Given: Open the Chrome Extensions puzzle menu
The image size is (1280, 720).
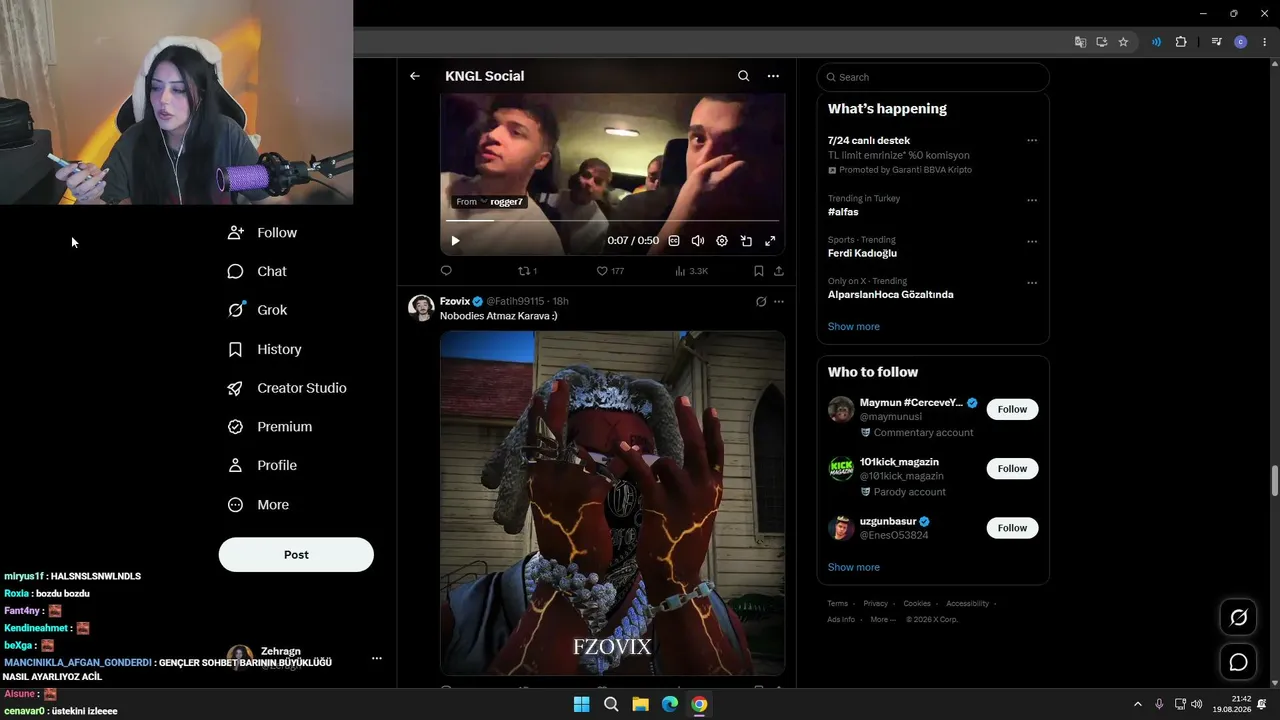Looking at the screenshot, I should tap(1181, 42).
